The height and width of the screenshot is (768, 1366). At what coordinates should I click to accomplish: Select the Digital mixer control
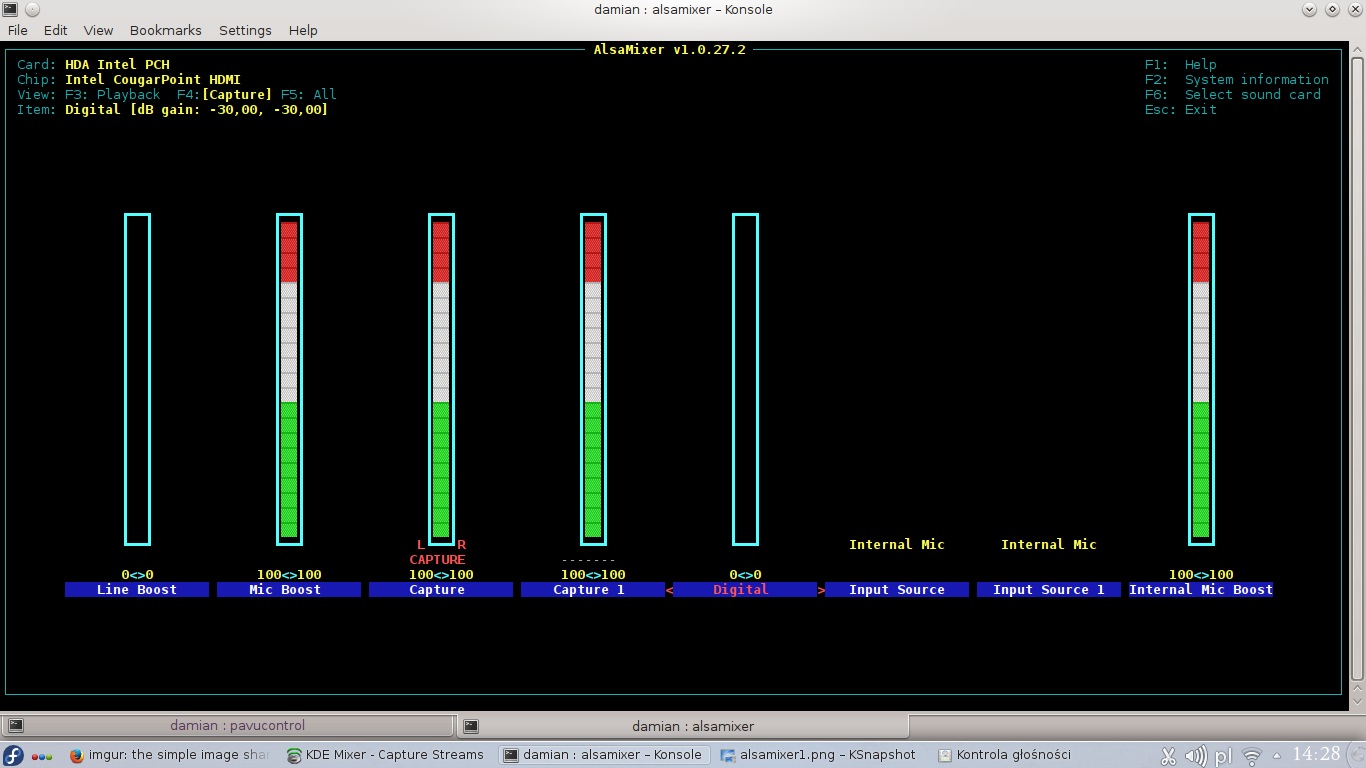[x=744, y=590]
